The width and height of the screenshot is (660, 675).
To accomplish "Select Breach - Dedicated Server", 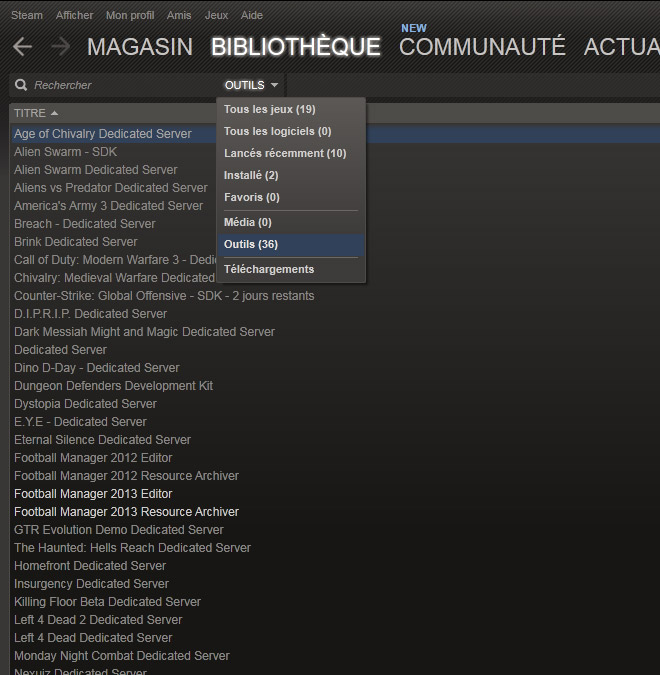I will point(85,224).
